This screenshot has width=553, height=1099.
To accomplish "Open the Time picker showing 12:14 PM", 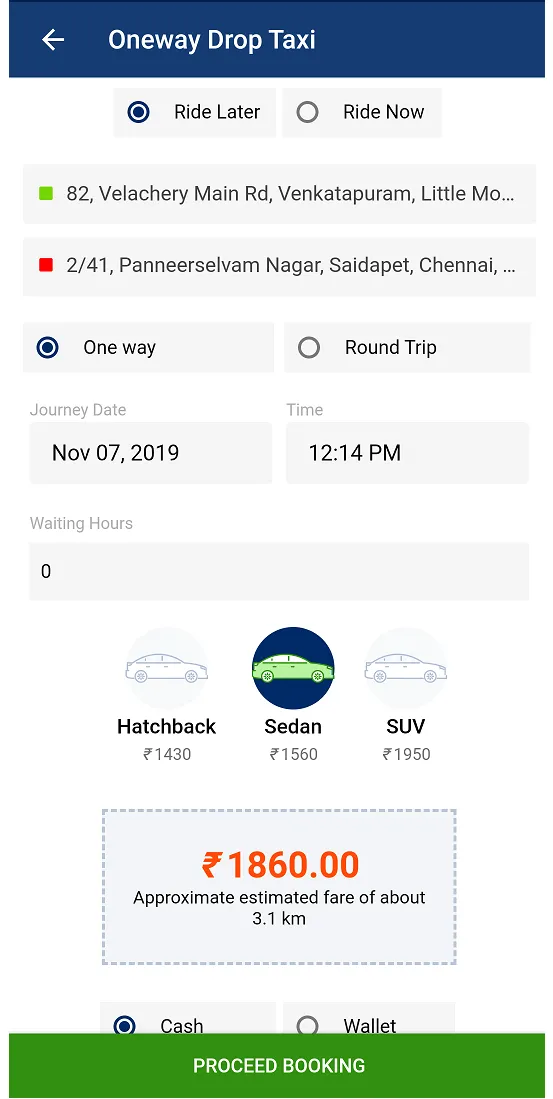I will [407, 453].
